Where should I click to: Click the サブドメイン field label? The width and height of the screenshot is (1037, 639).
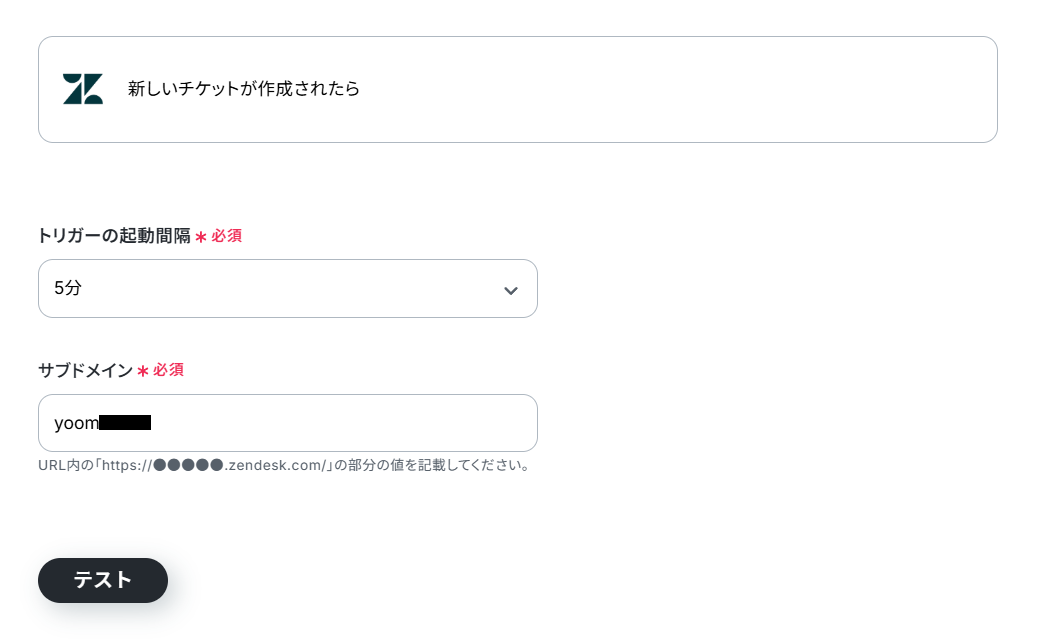point(85,370)
